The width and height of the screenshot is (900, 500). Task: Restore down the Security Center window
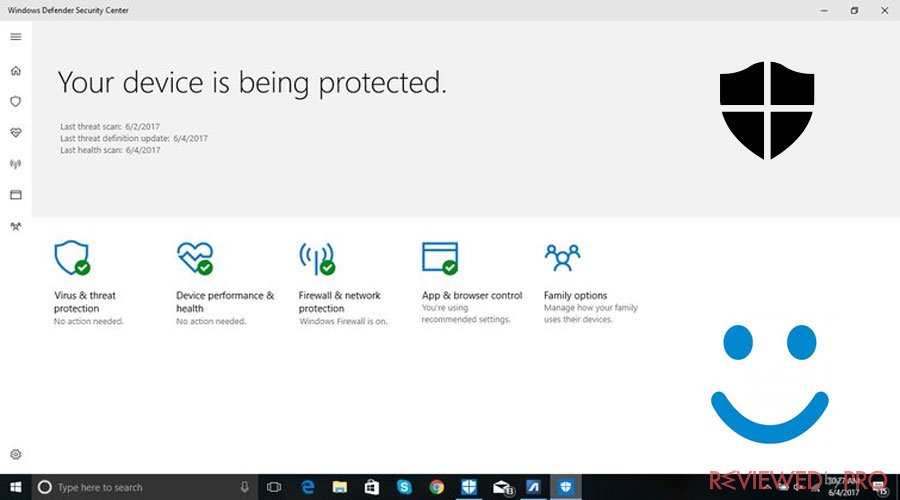pos(854,10)
